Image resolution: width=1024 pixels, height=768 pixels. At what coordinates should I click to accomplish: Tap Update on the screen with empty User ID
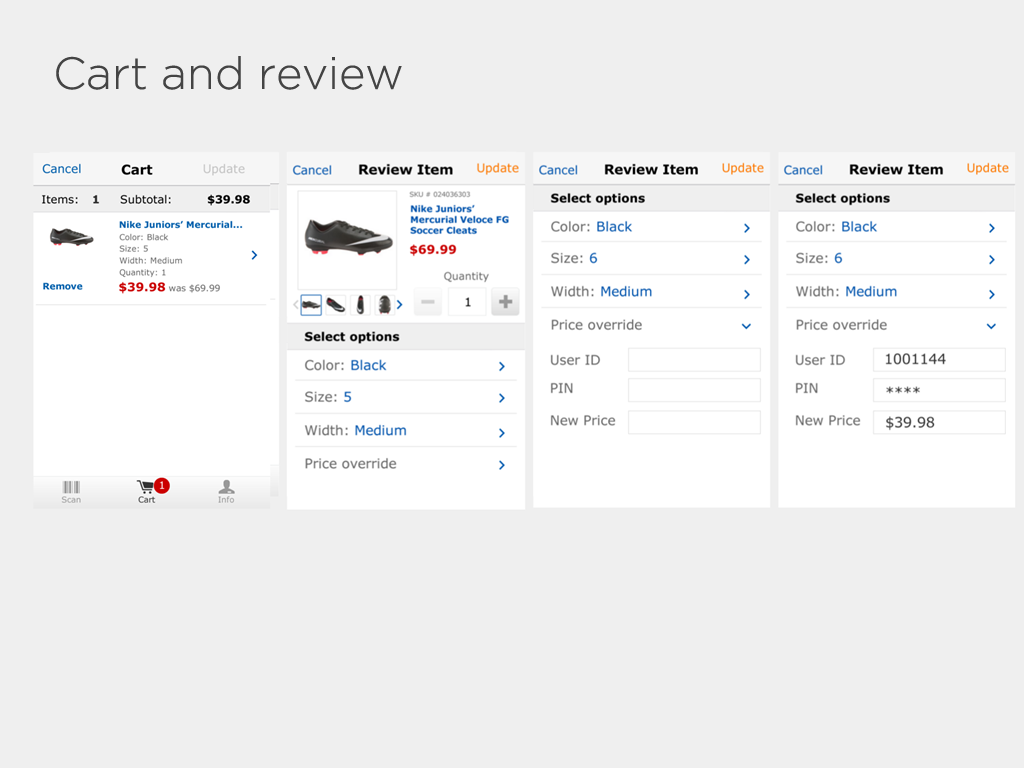click(743, 168)
